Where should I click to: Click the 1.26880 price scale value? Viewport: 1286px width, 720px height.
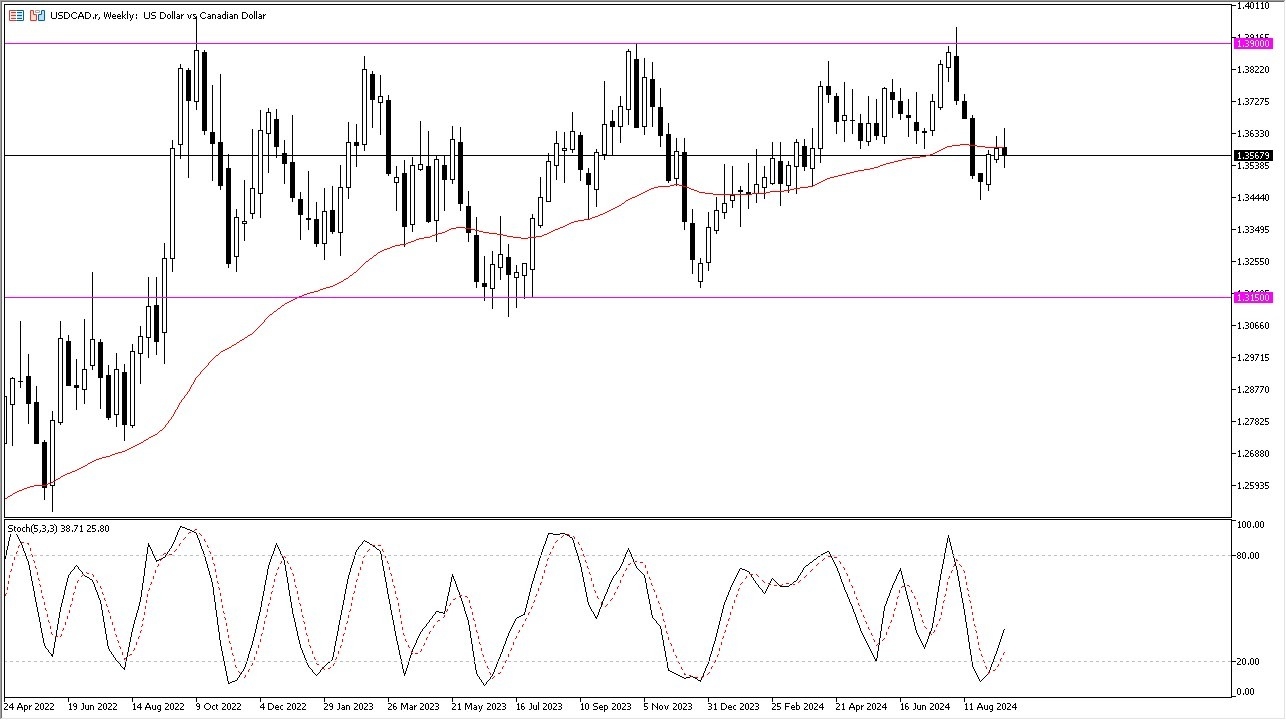1252,453
